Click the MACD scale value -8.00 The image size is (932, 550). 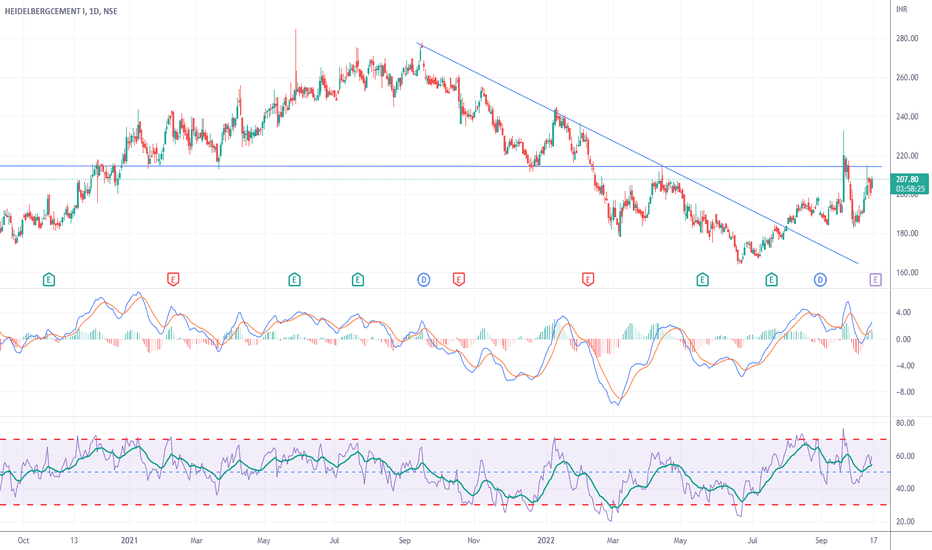point(903,392)
